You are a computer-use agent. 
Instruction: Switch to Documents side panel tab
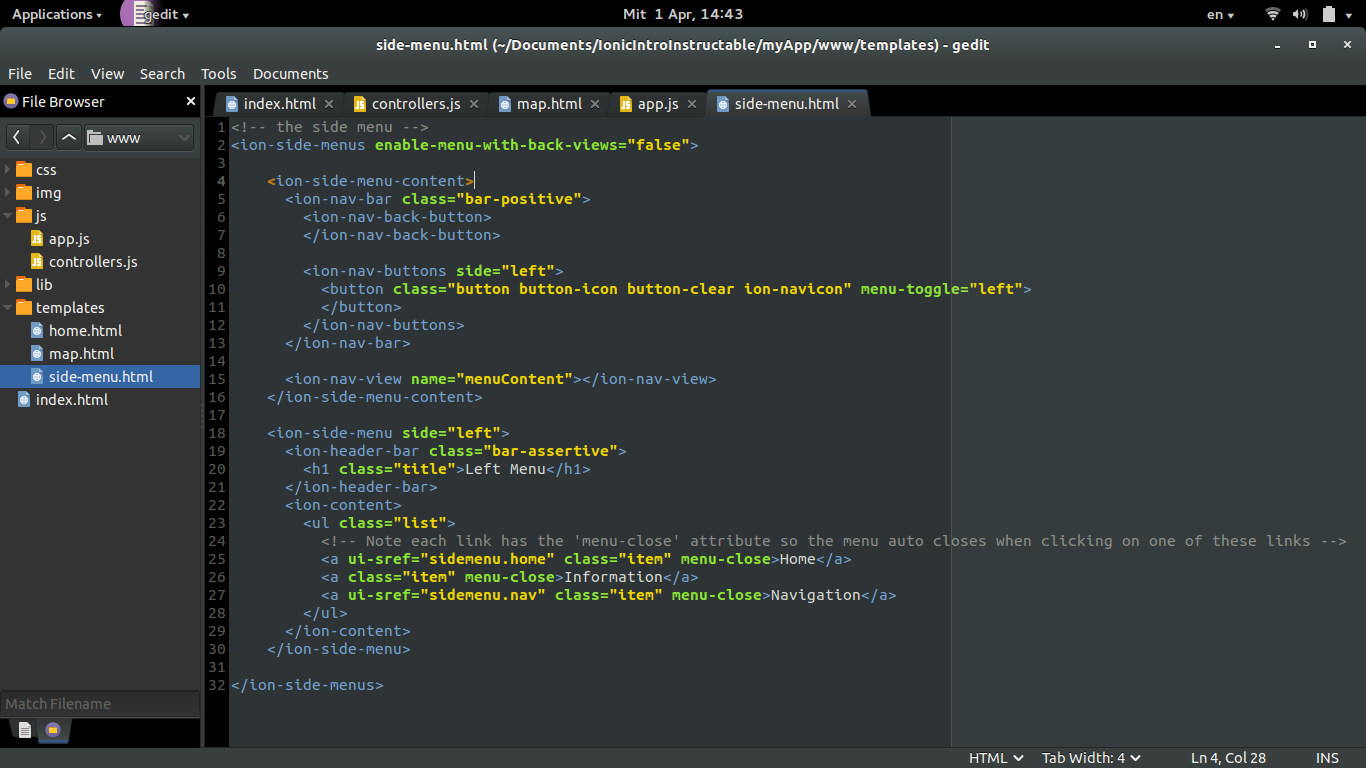click(x=25, y=730)
